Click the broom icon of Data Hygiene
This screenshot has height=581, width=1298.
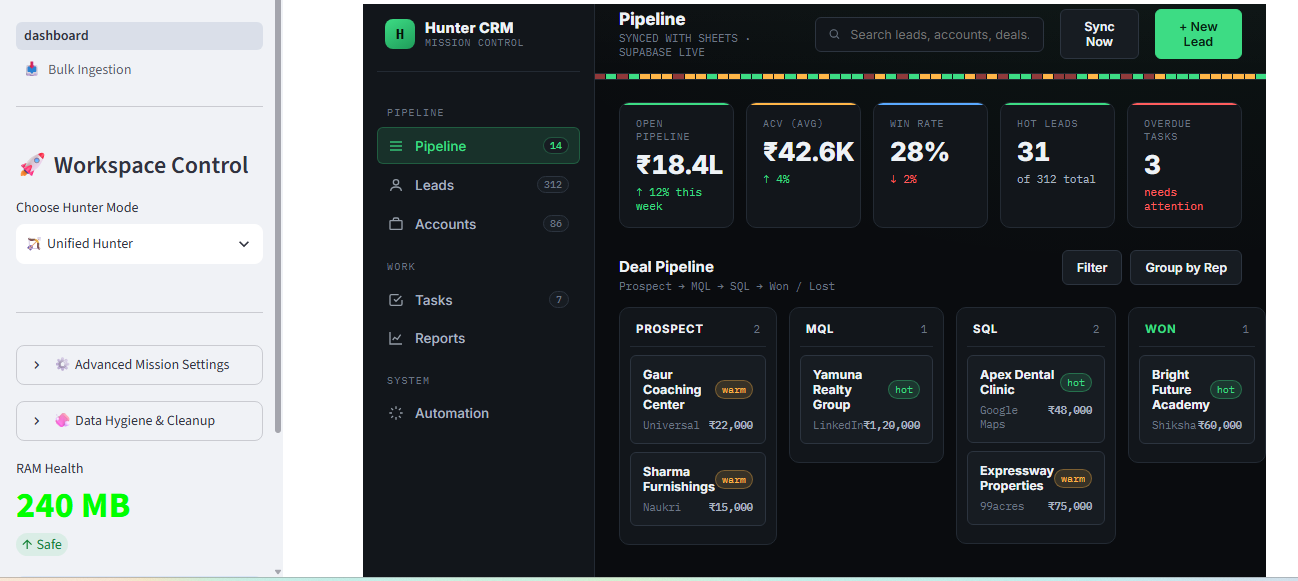(62, 420)
